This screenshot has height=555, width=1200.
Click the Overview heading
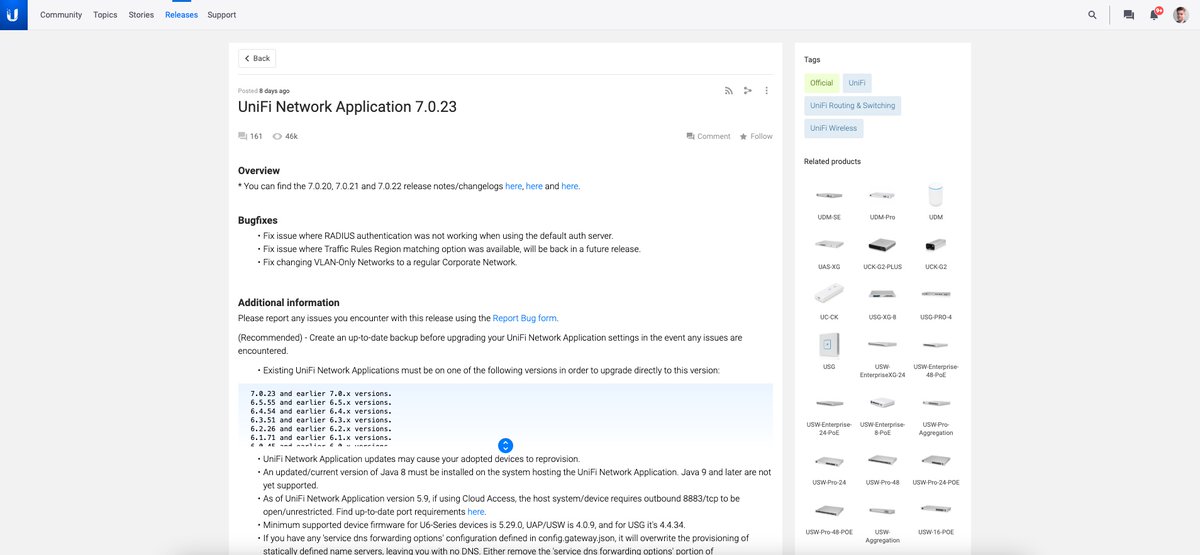(x=259, y=171)
